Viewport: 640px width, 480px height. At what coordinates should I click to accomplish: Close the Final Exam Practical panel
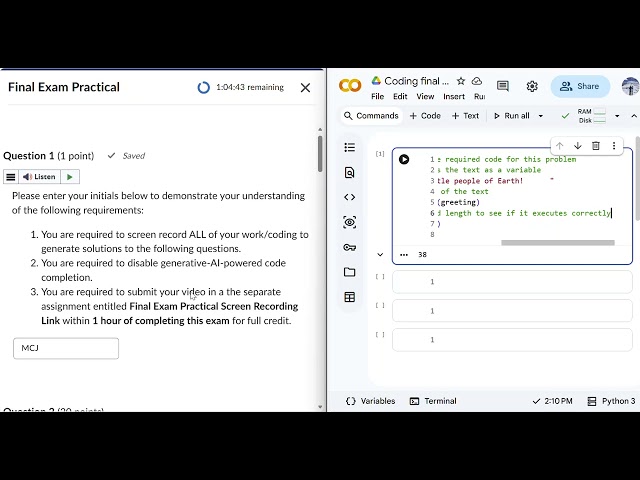point(305,87)
